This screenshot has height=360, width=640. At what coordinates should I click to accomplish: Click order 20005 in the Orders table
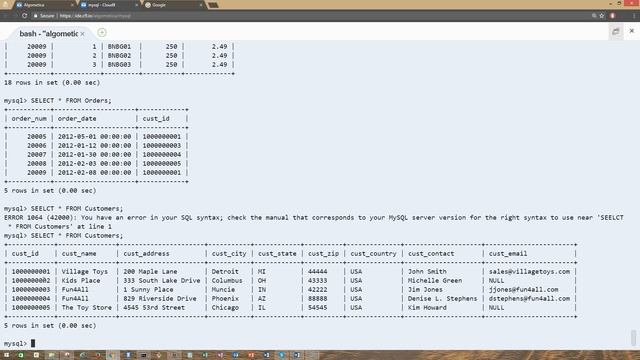[x=37, y=137]
